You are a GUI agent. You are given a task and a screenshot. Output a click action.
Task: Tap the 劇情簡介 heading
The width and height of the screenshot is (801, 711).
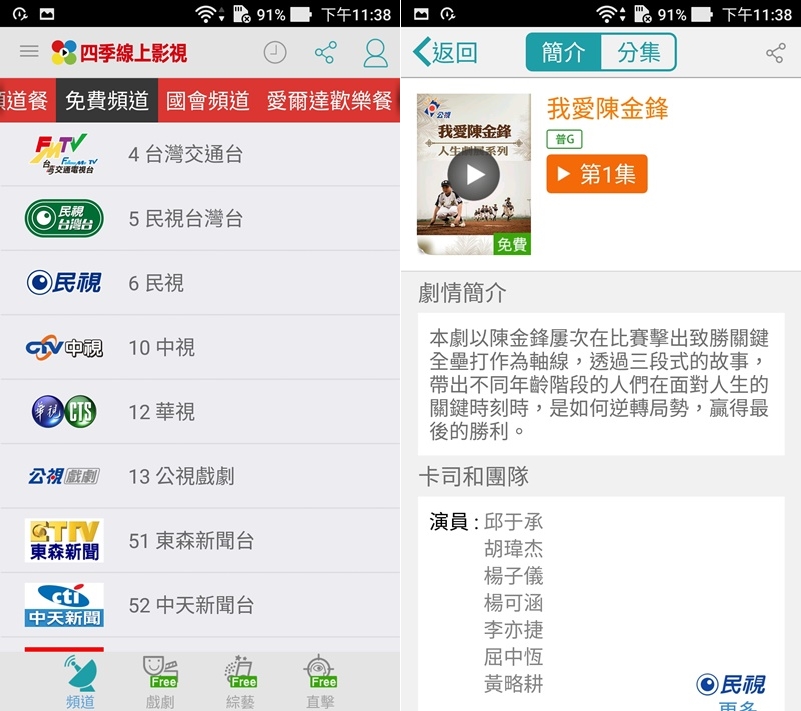[462, 293]
